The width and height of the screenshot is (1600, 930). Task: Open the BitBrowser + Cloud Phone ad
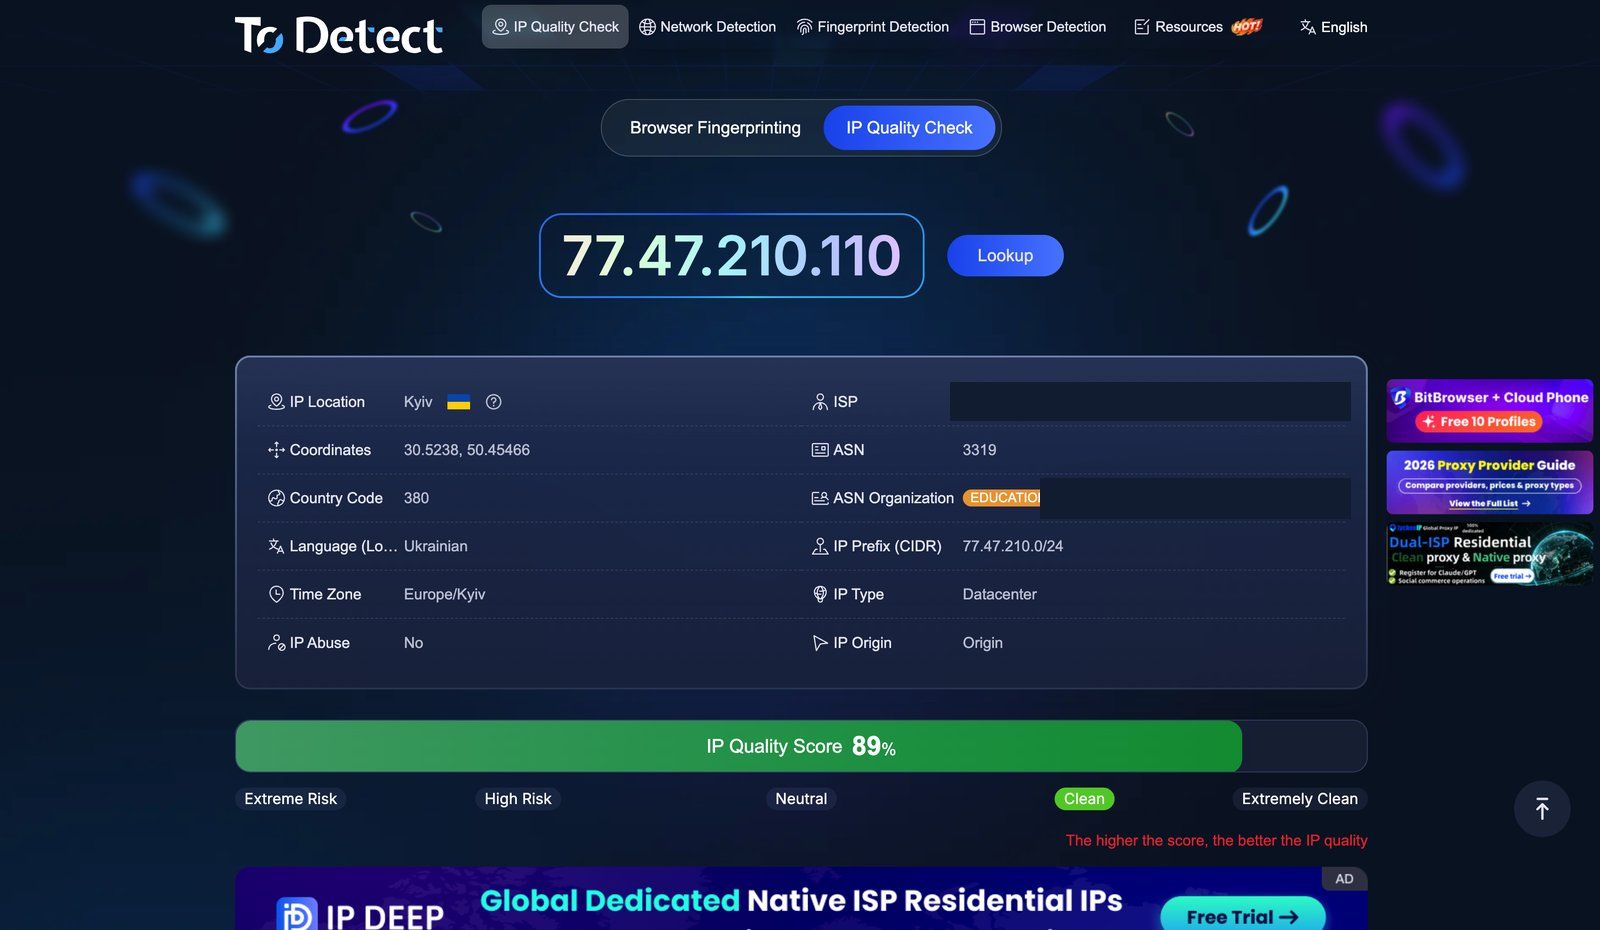tap(1490, 410)
